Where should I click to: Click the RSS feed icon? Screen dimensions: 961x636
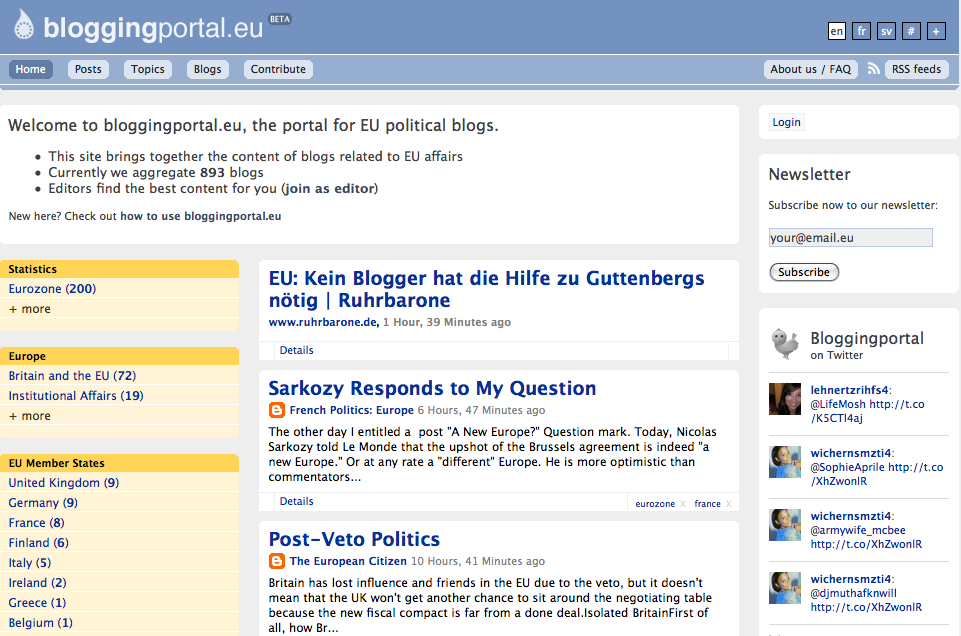tap(873, 69)
